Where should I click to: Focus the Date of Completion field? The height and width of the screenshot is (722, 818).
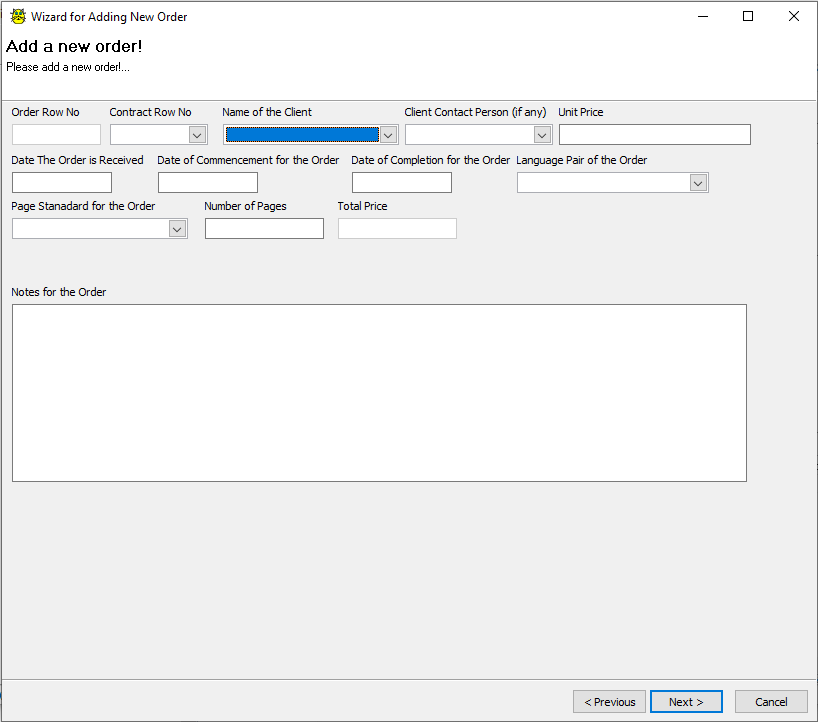(401, 183)
